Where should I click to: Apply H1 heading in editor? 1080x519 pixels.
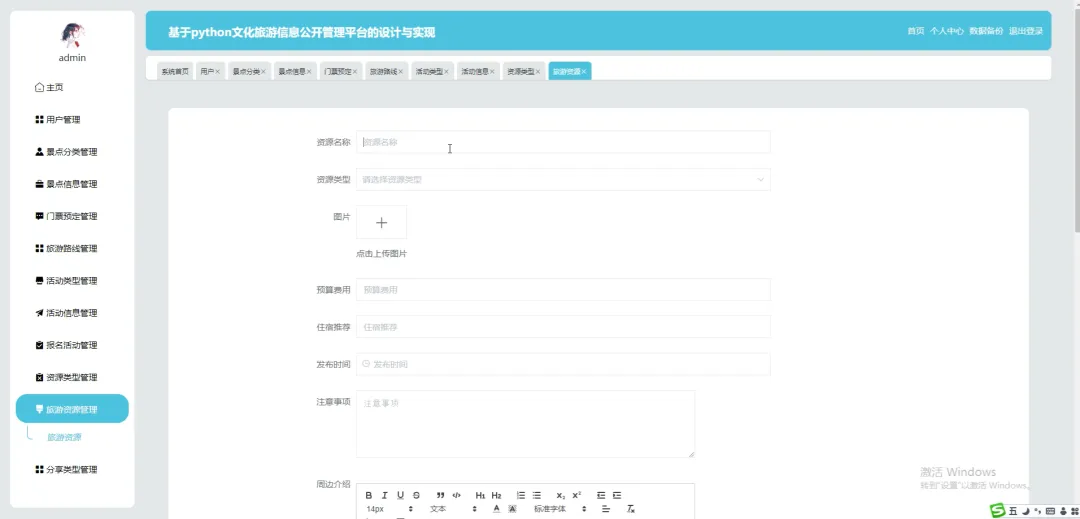480,495
